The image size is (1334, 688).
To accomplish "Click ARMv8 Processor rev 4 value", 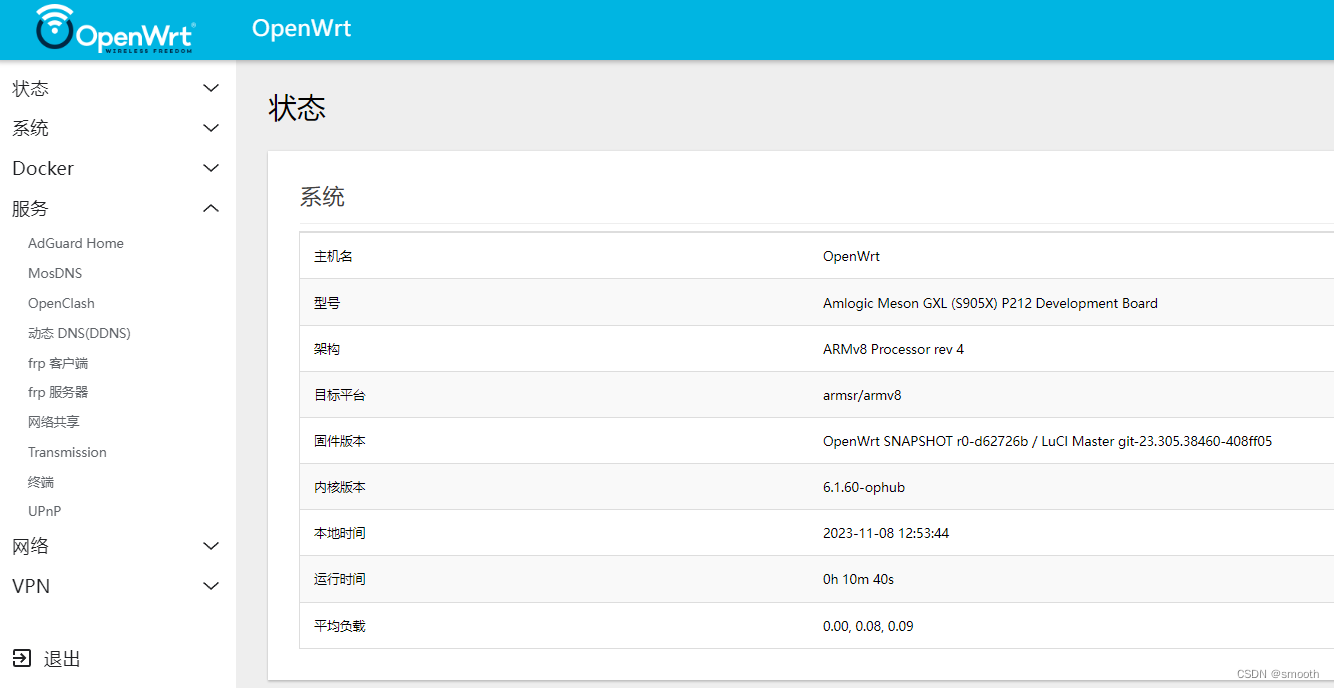I will coord(893,349).
